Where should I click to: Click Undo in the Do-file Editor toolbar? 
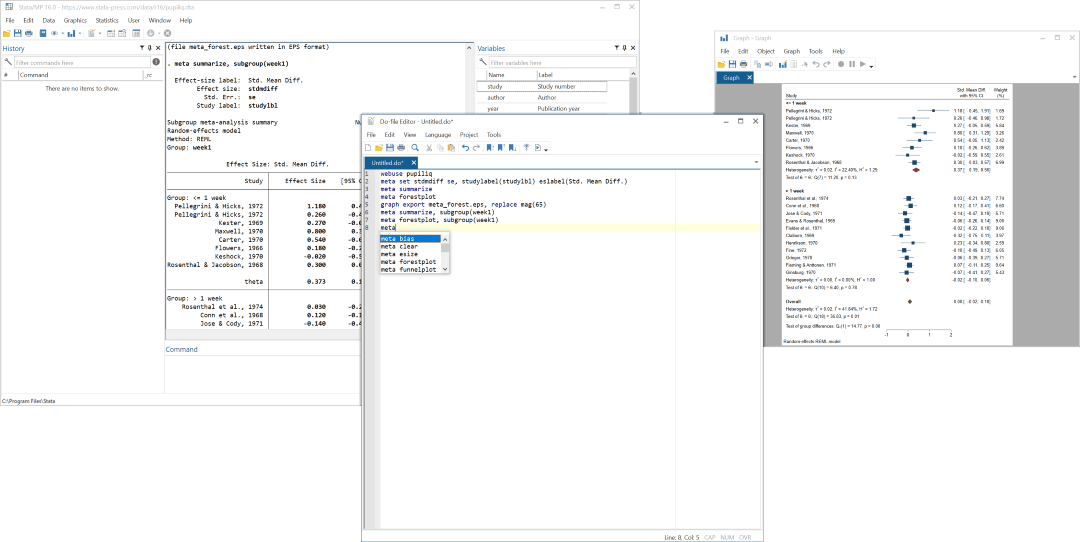click(465, 148)
